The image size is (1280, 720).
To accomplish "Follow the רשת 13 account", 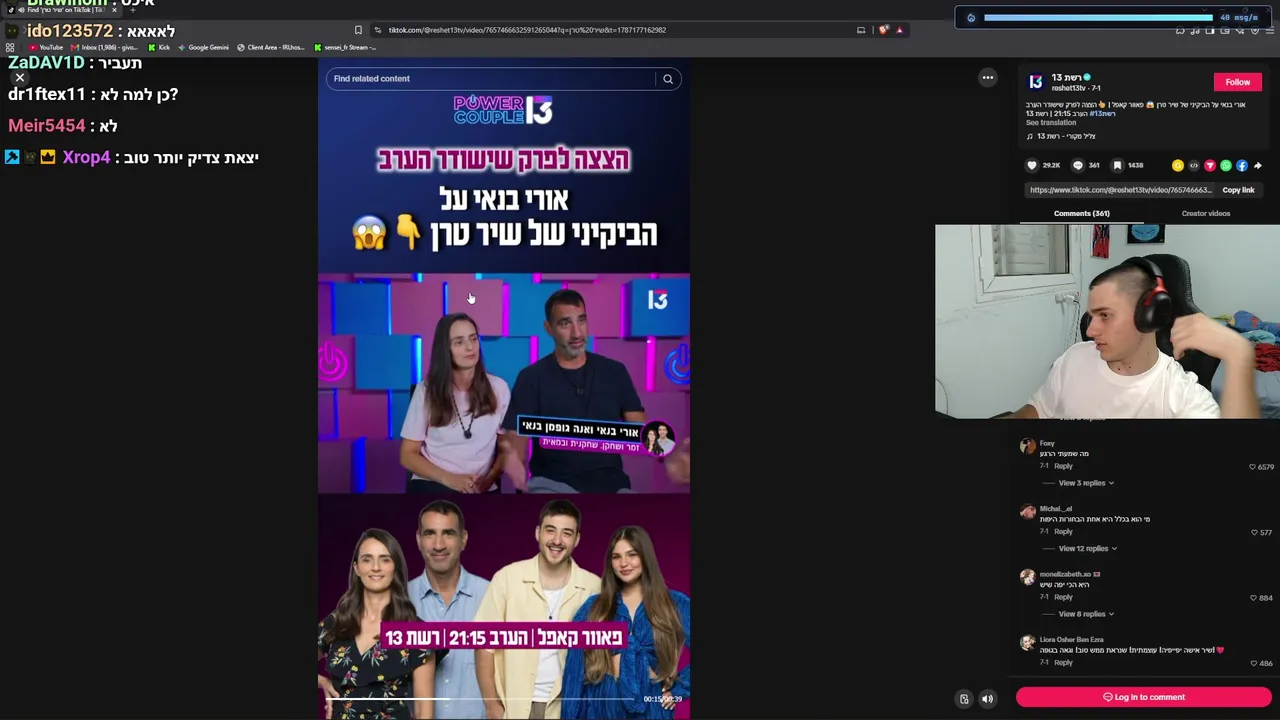I will (1238, 82).
